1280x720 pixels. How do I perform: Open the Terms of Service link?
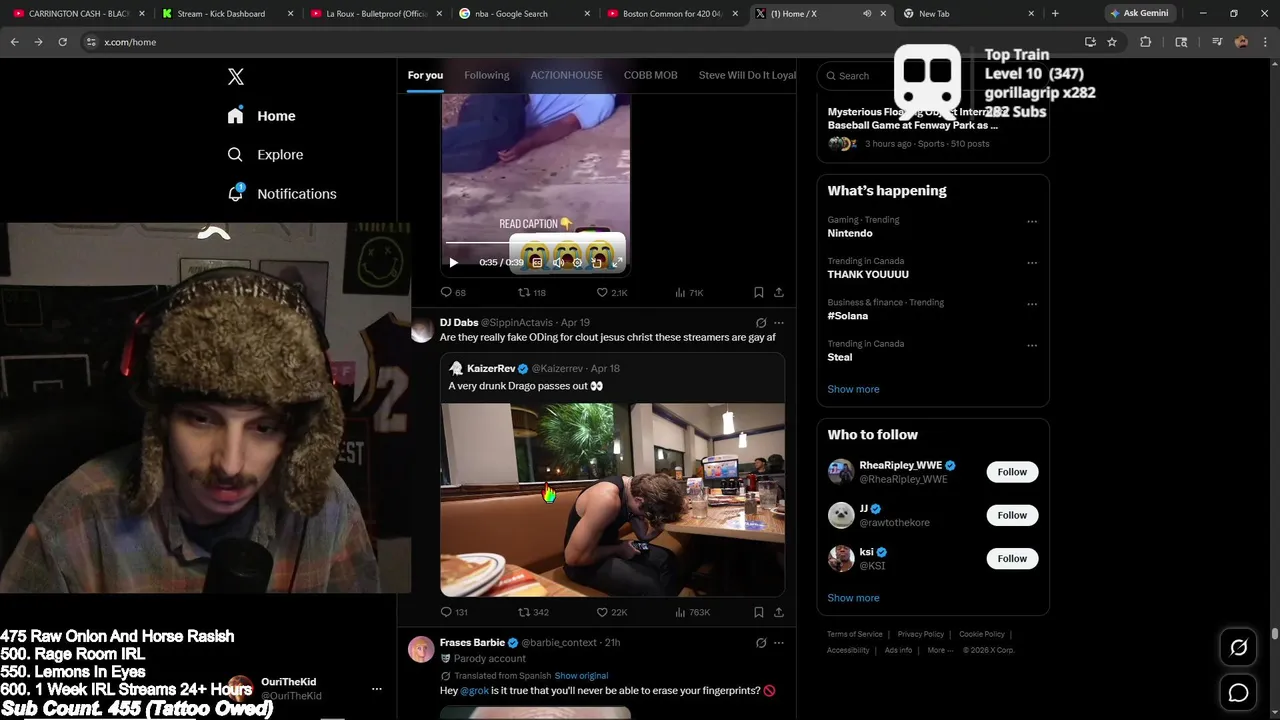[x=855, y=634]
